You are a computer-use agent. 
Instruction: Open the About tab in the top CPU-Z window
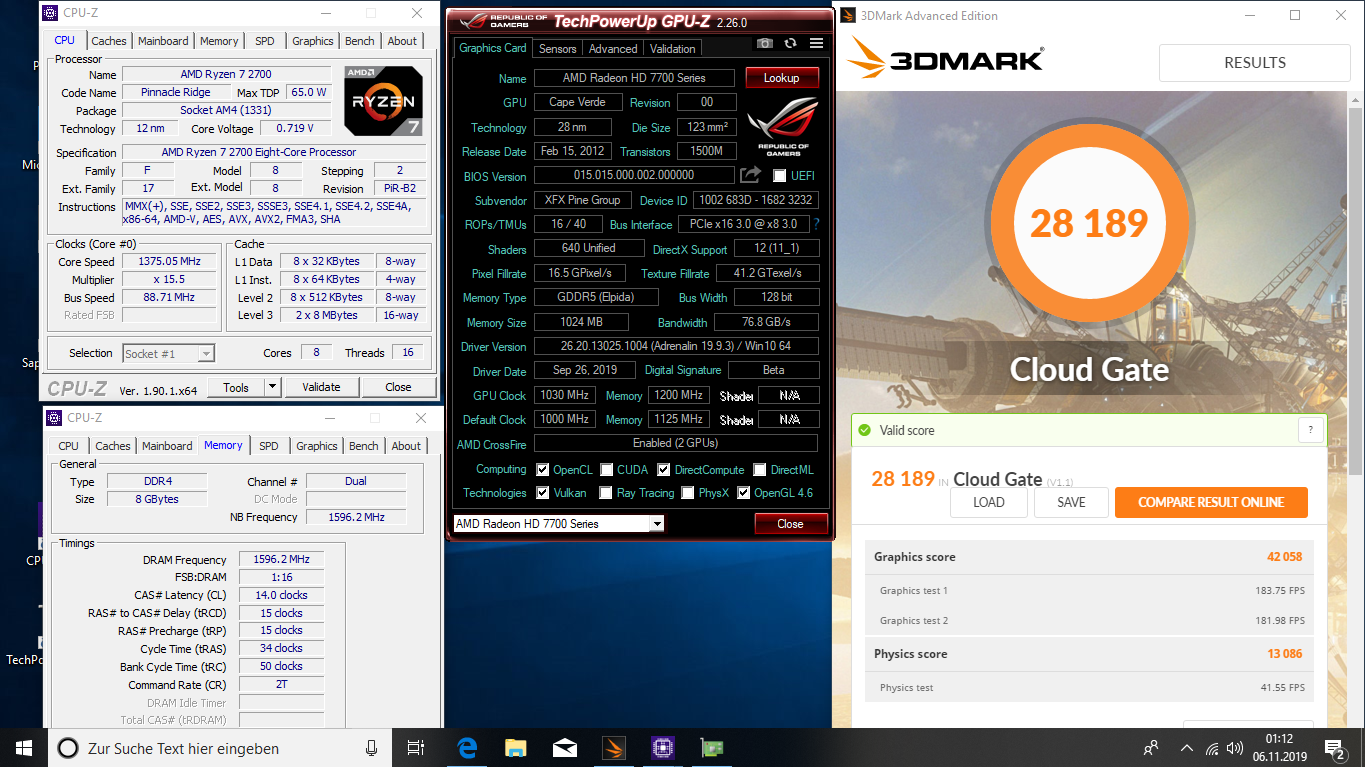[x=402, y=41]
